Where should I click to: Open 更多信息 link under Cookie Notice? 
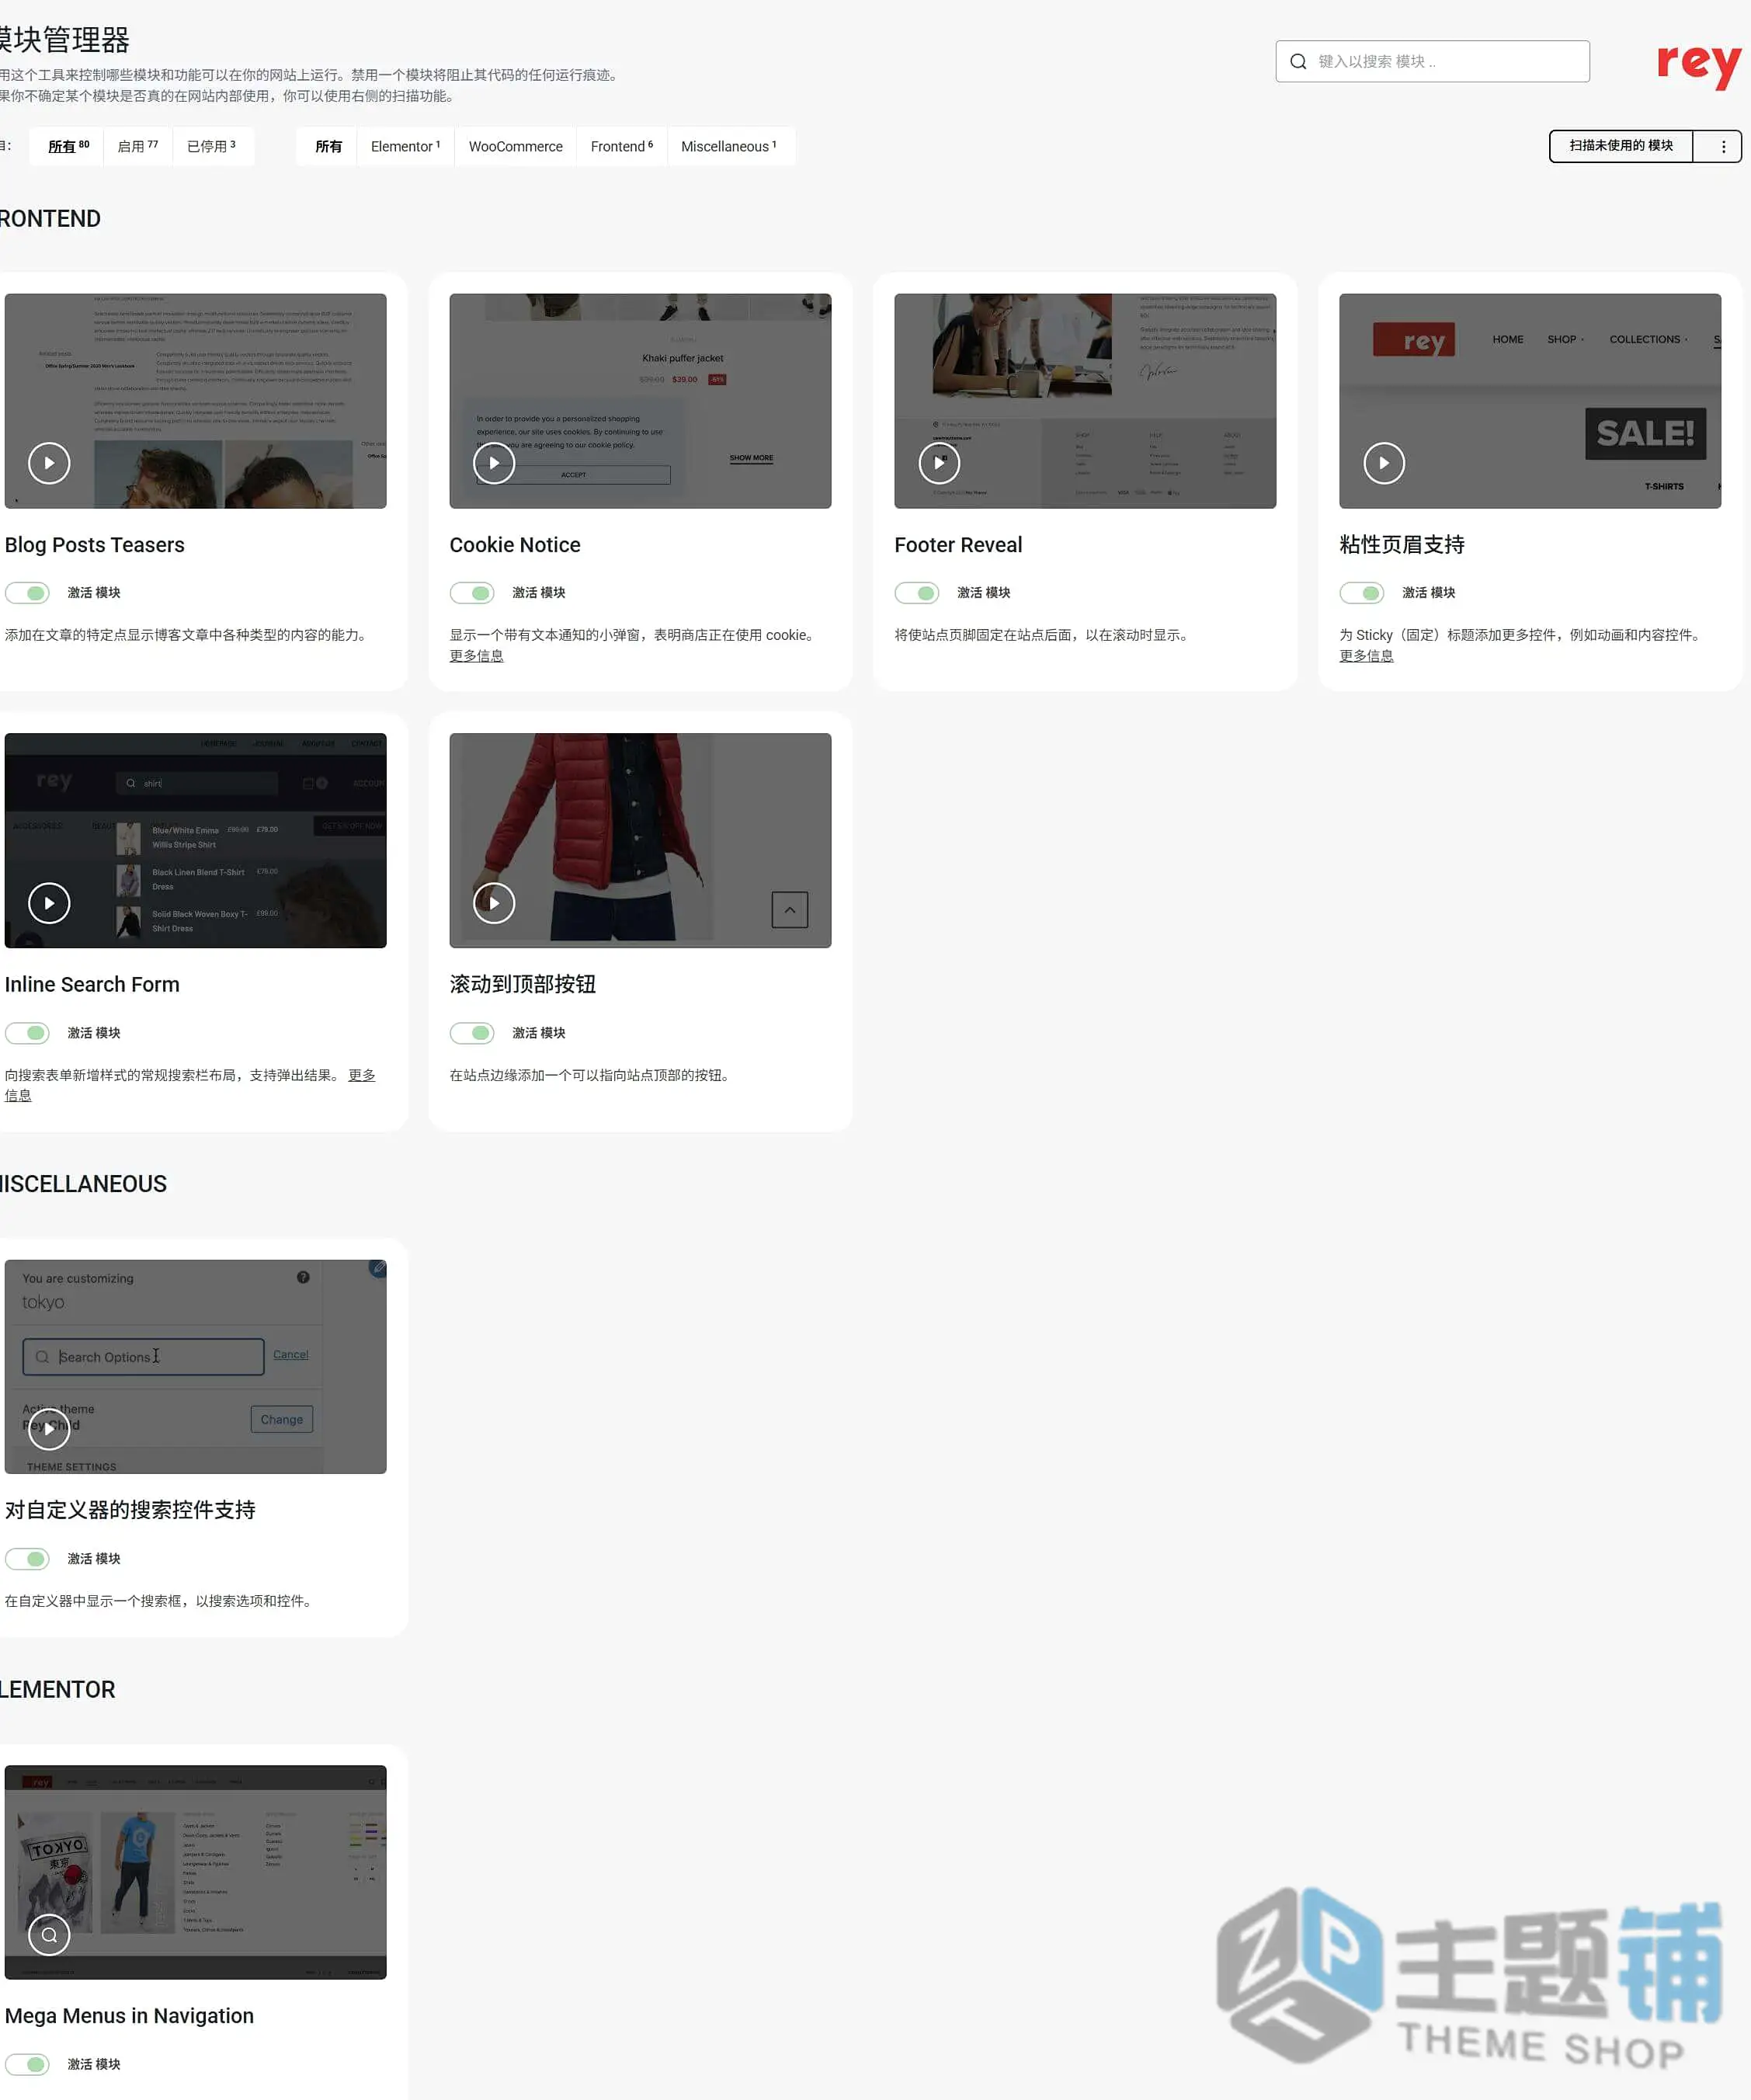point(477,656)
